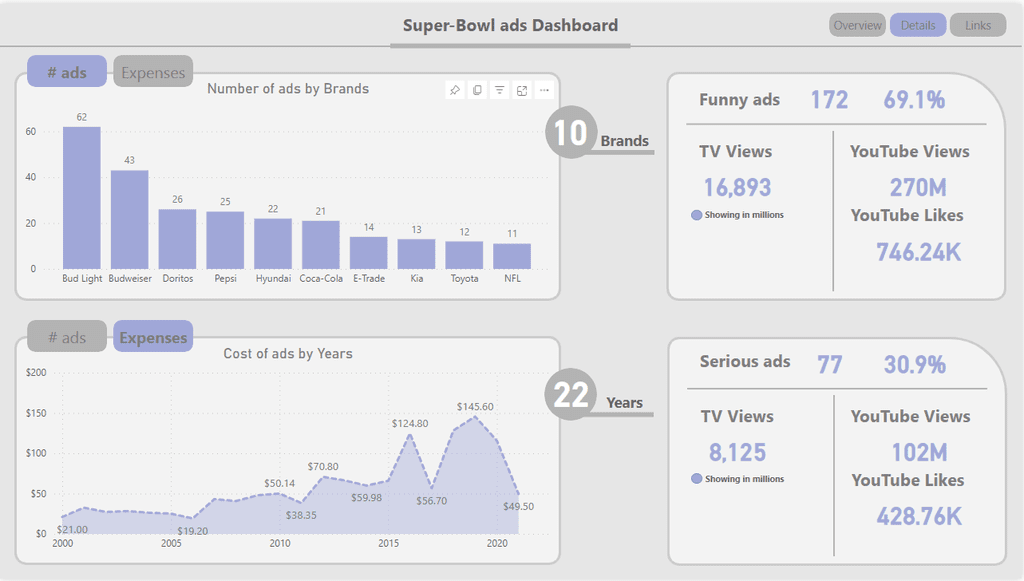Toggle the top chart to Expenses
Image resolution: width=1024 pixels, height=581 pixels.
pos(153,72)
